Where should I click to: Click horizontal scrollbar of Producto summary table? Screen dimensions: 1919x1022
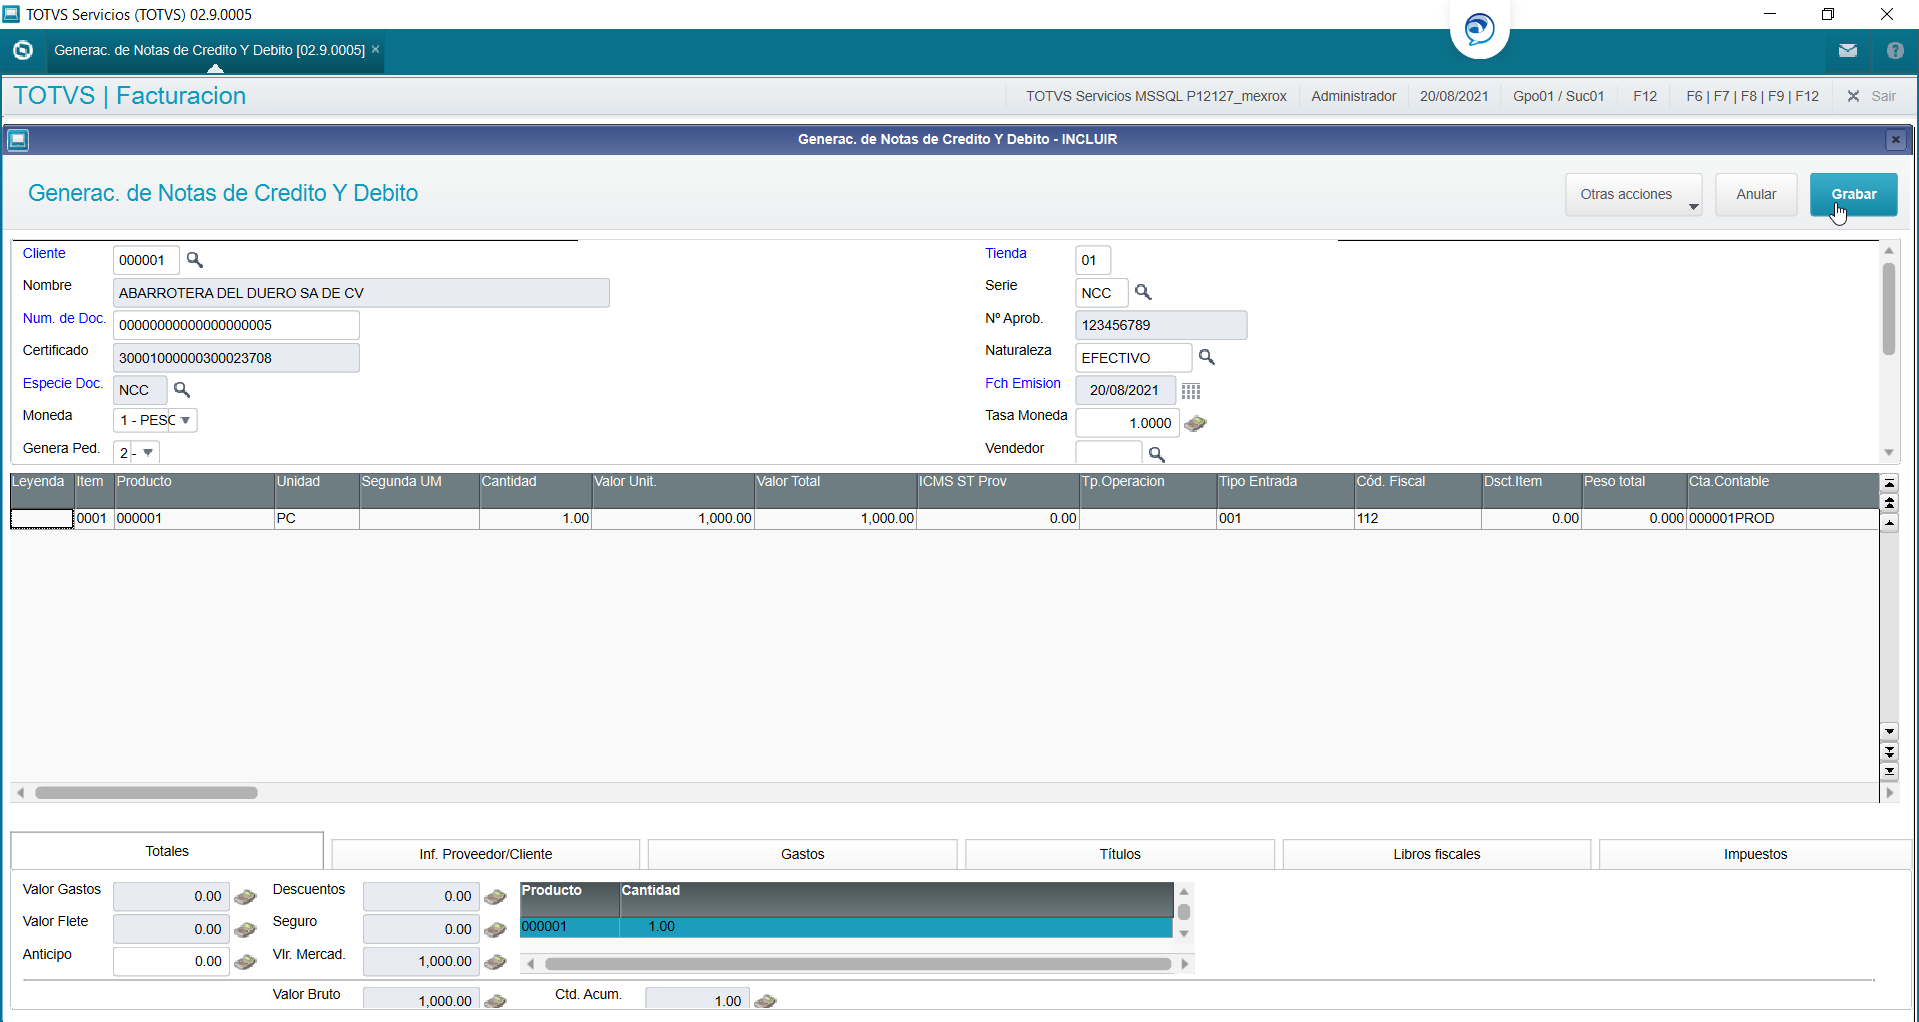pos(857,964)
